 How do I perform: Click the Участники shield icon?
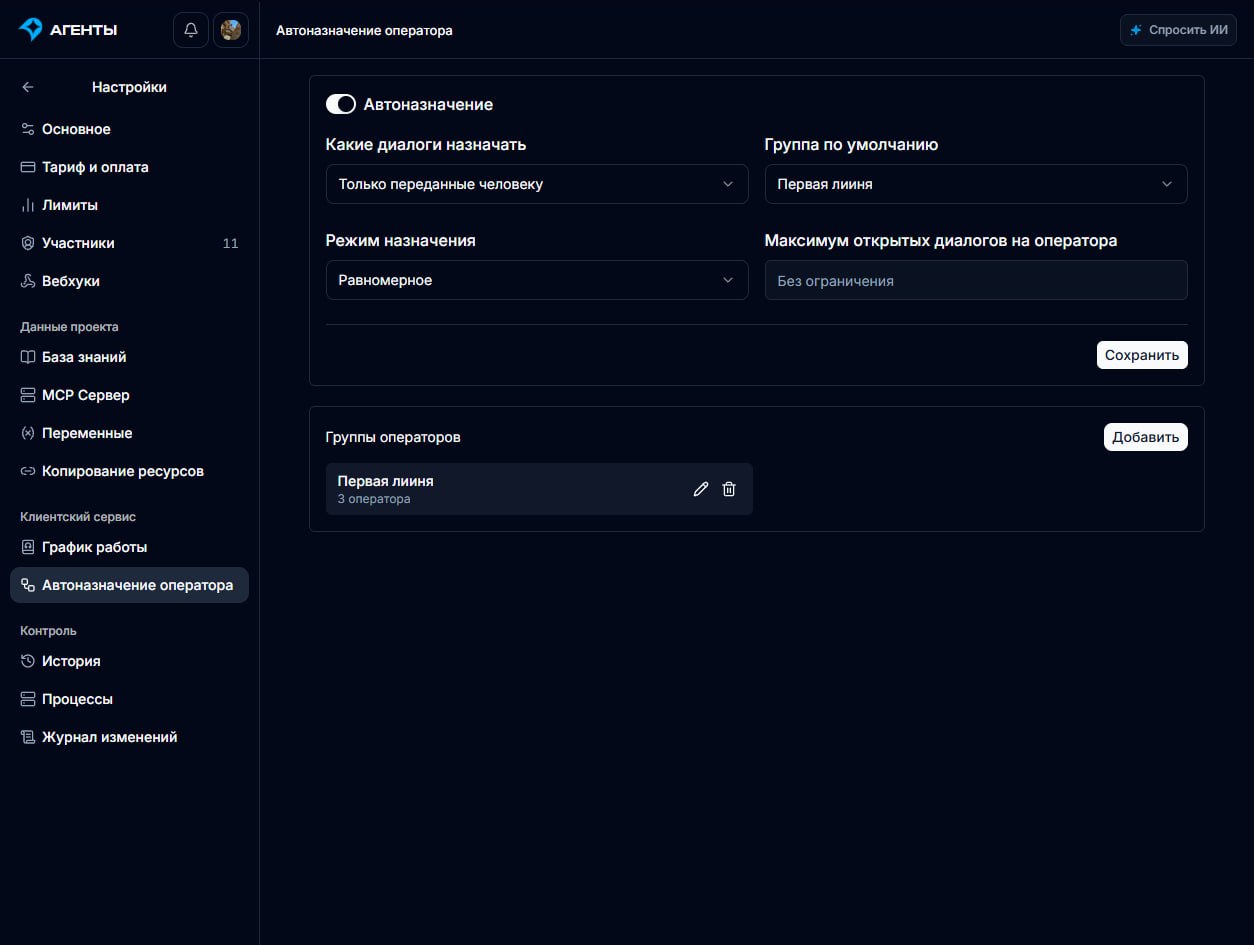[x=28, y=243]
